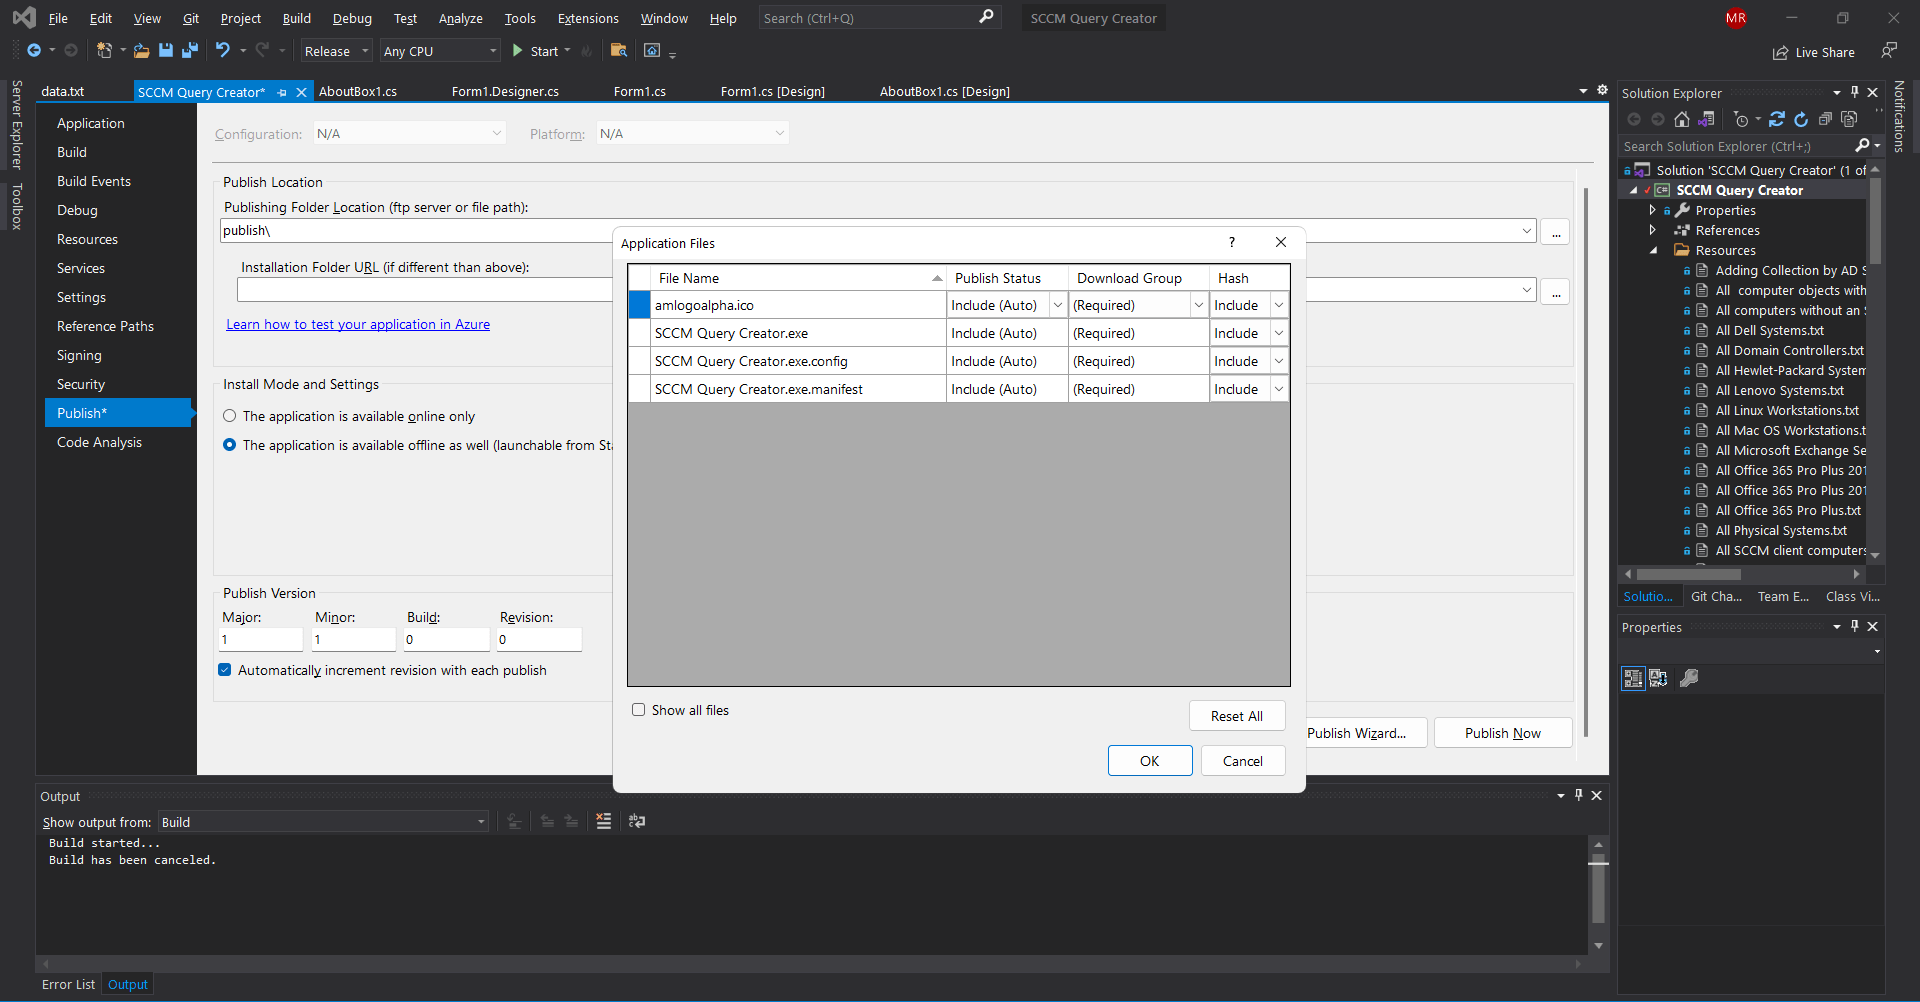Collapse the Resources folder in Solution Explorer
Image resolution: width=1920 pixels, height=1002 pixels.
click(1652, 250)
